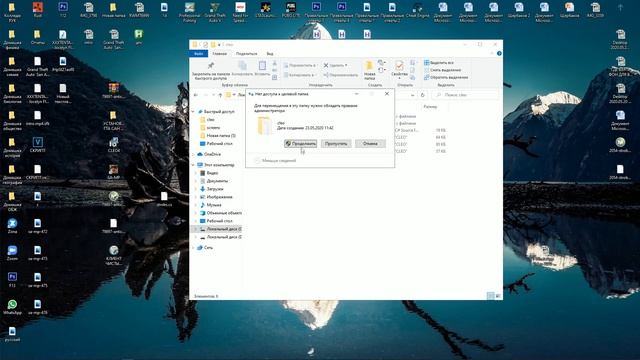Select the Professional Fishing desktop icon
The width and height of the screenshot is (640, 360).
(190, 11)
